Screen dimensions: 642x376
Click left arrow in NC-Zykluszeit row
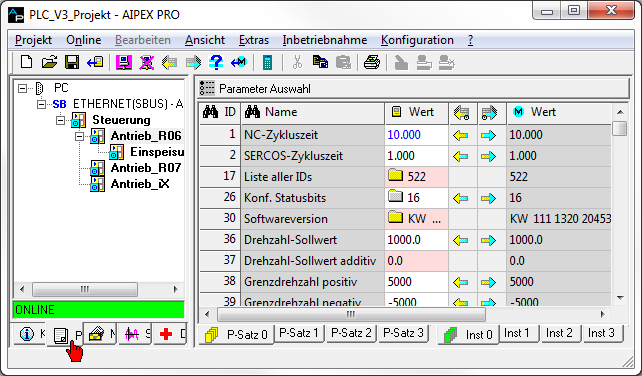(x=461, y=135)
